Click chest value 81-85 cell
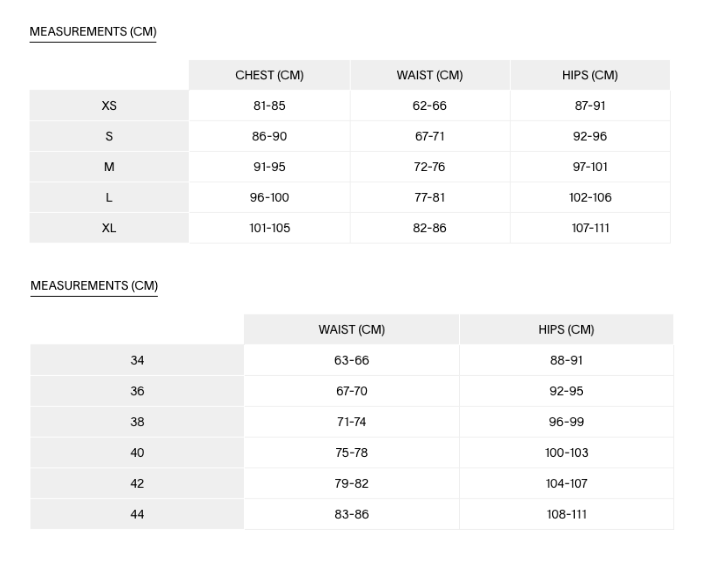Screen dimensions: 714x564 [x=269, y=105]
